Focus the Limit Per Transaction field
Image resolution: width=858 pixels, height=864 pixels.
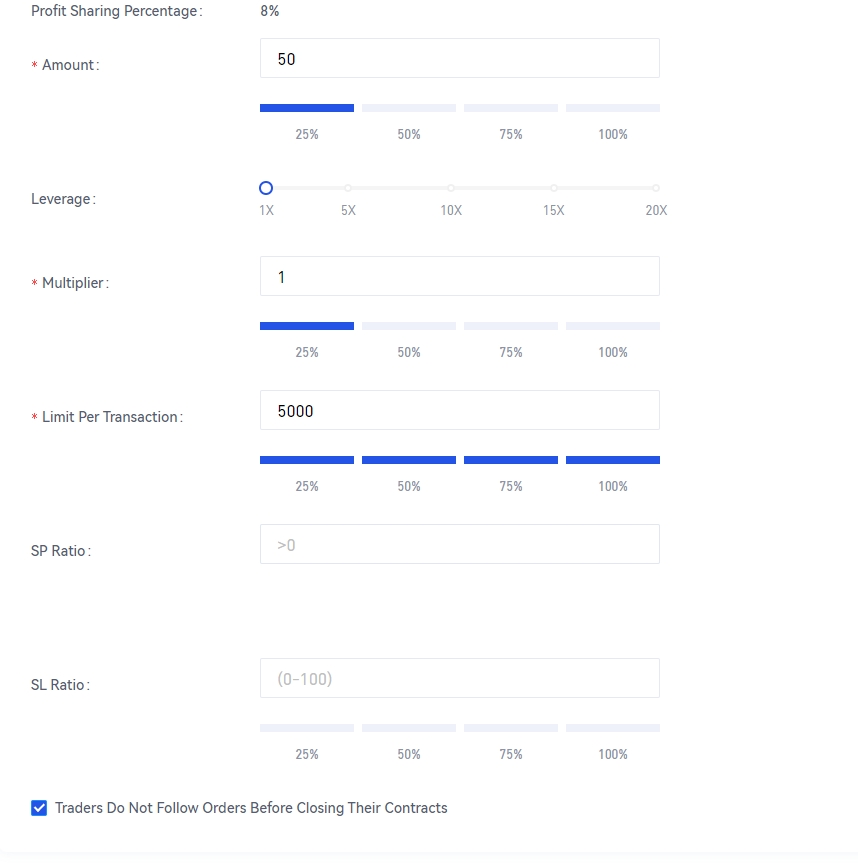coord(459,411)
